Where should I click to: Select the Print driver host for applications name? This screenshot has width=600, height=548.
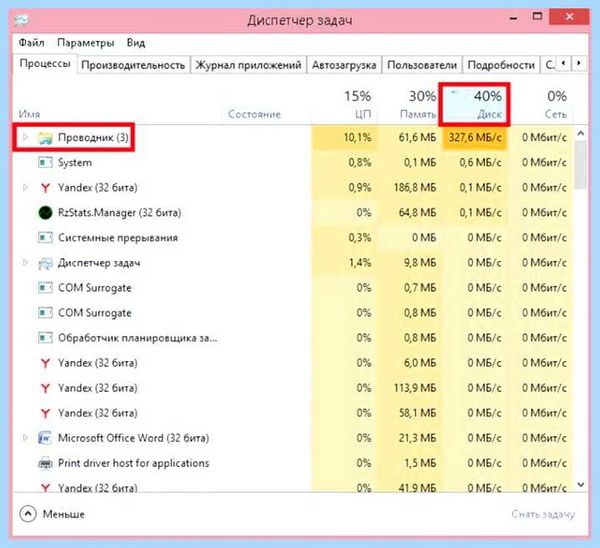(x=134, y=463)
